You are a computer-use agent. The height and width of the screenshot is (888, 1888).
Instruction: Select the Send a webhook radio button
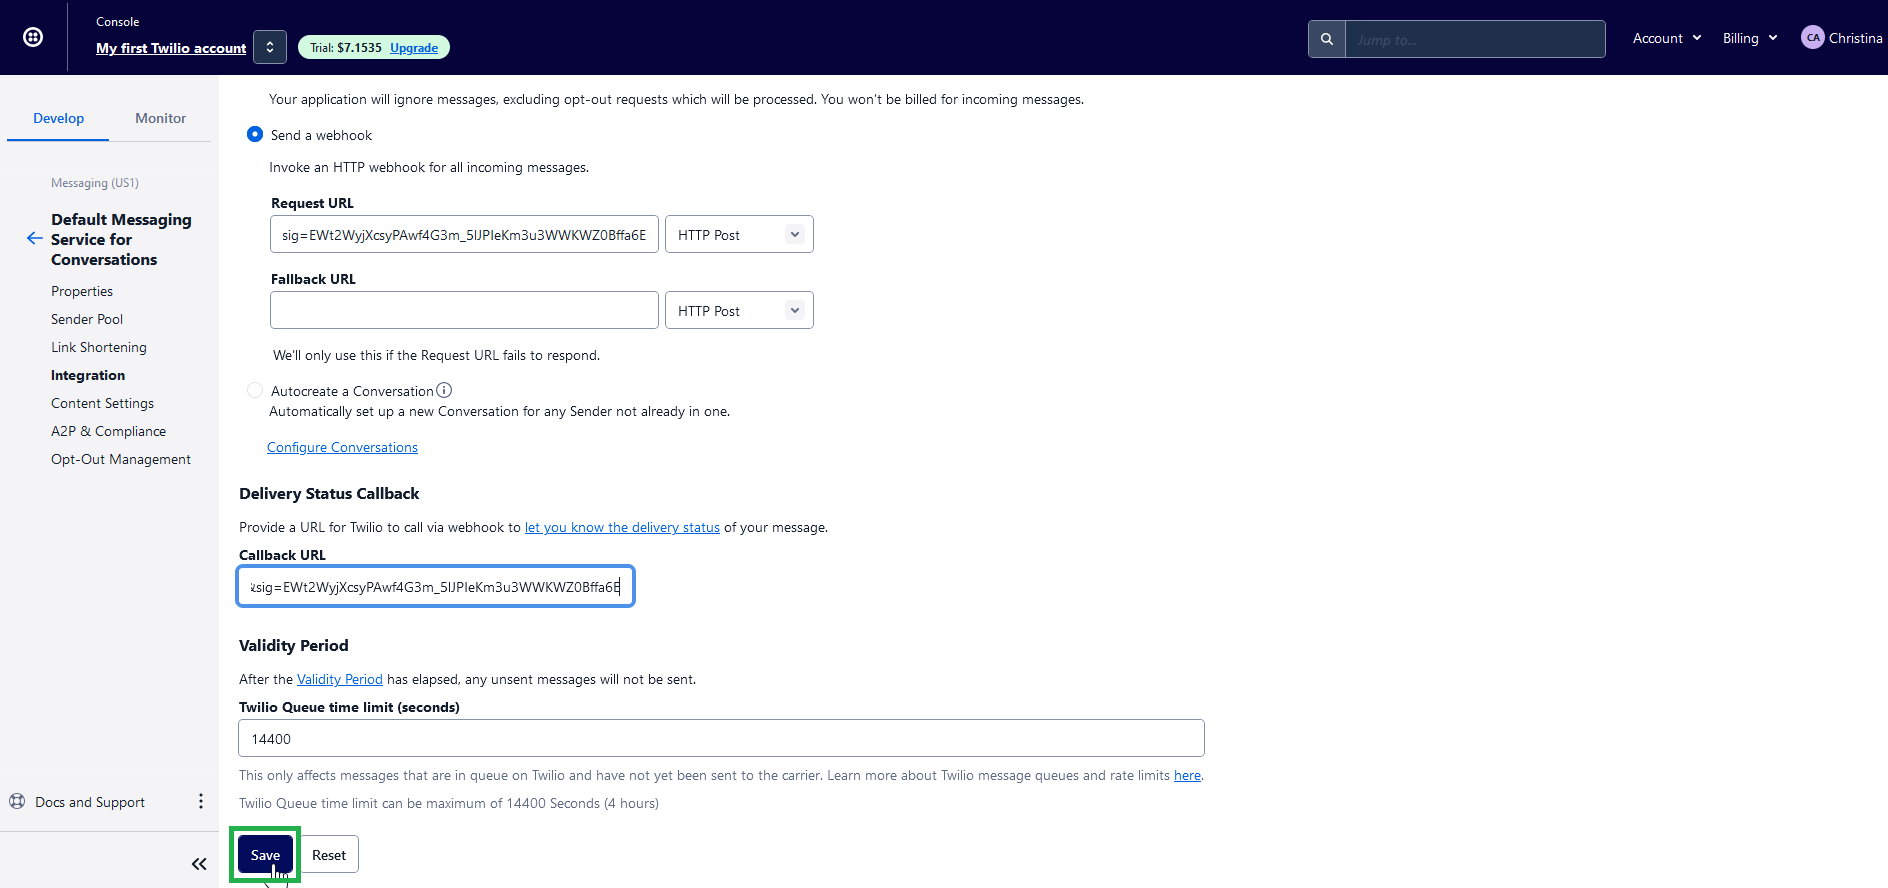255,134
